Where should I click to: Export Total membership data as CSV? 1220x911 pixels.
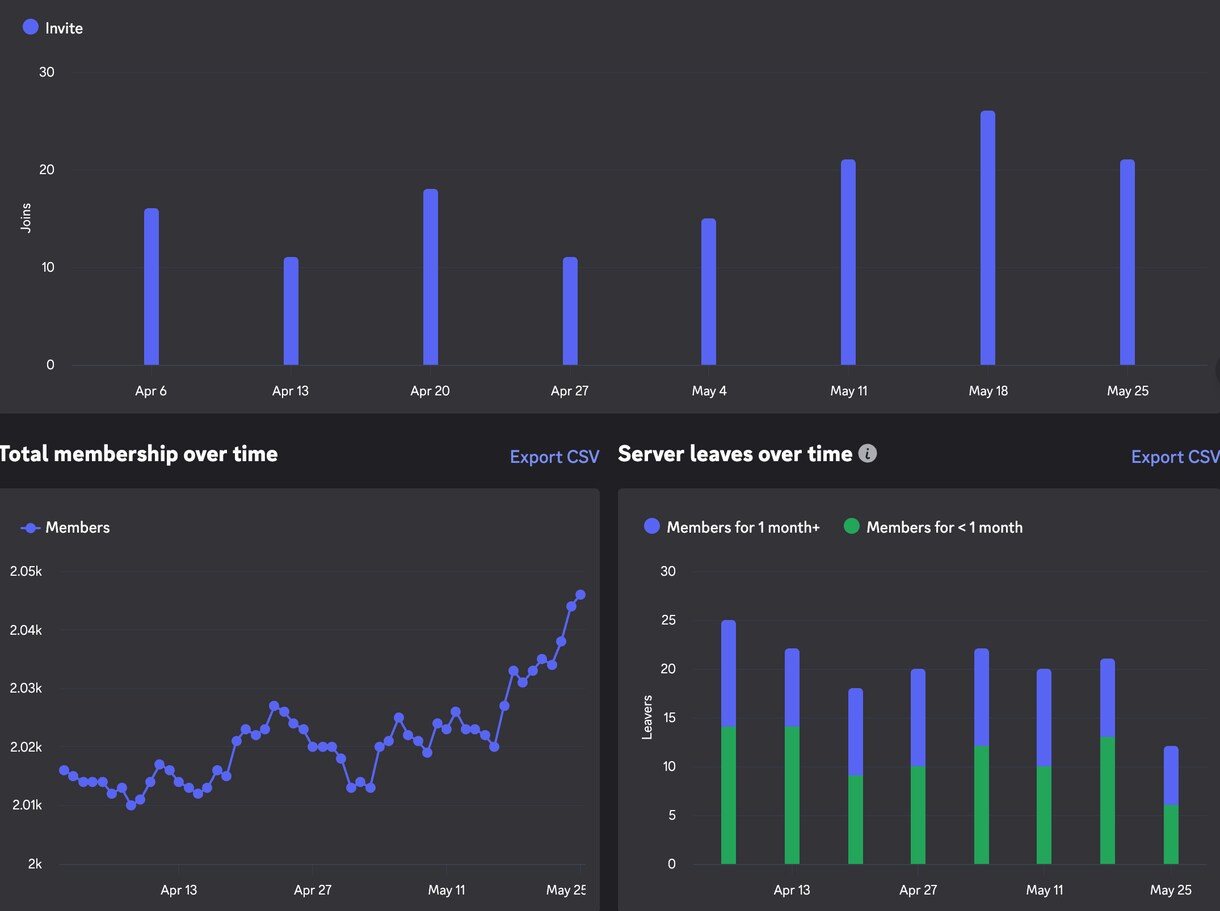(555, 457)
